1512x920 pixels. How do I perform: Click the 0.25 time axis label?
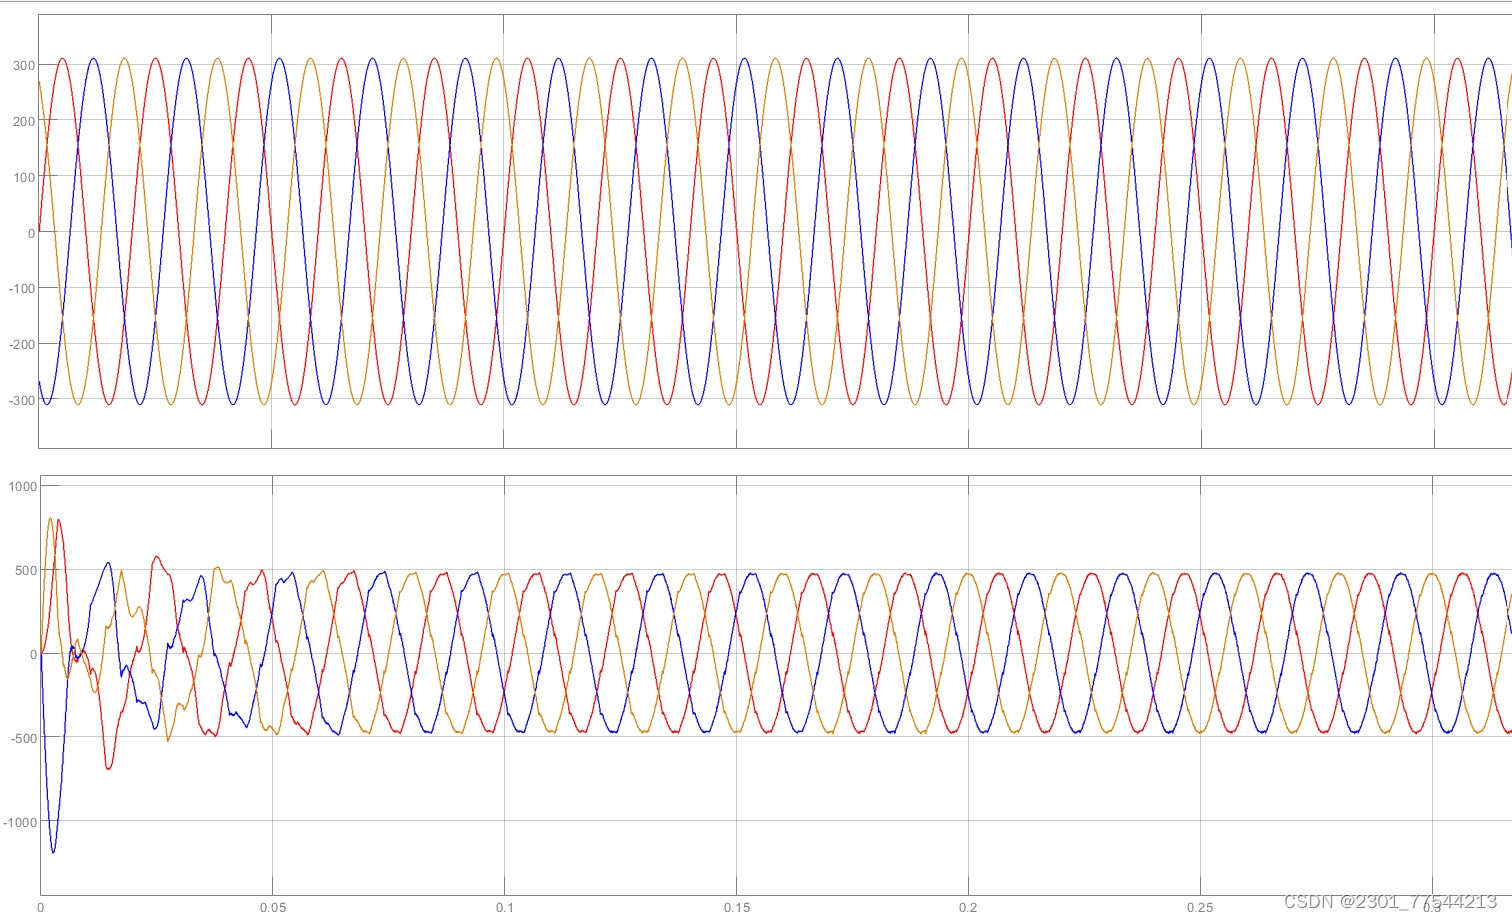1200,908
